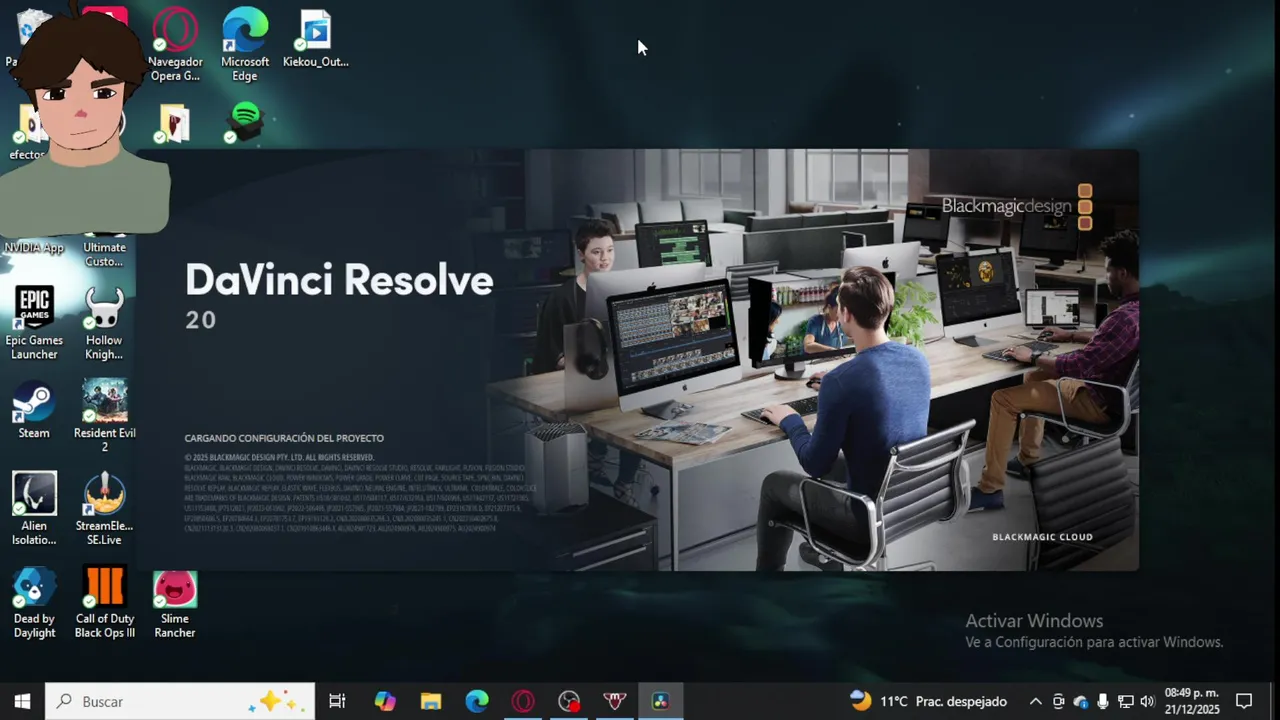
Task: Switch to the winged shield app on taskbar
Action: pyautogui.click(x=615, y=701)
